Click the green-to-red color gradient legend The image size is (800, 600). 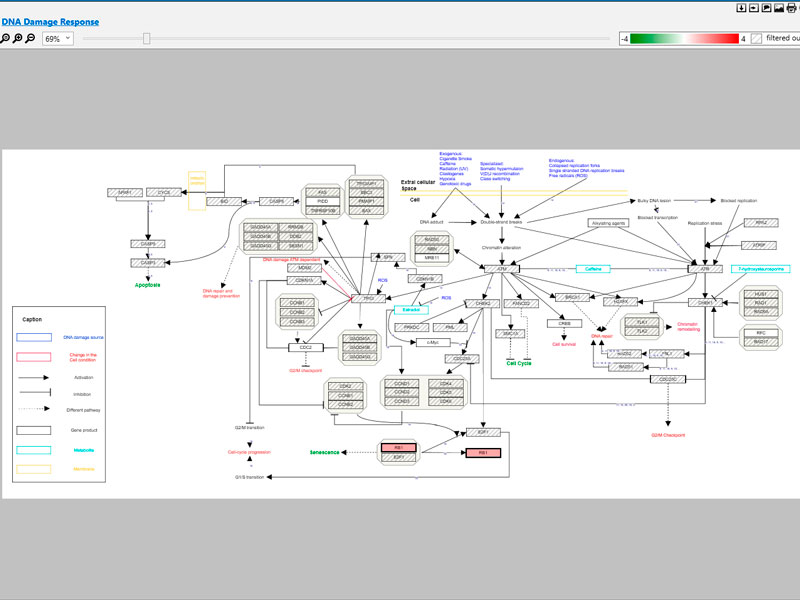[x=684, y=38]
